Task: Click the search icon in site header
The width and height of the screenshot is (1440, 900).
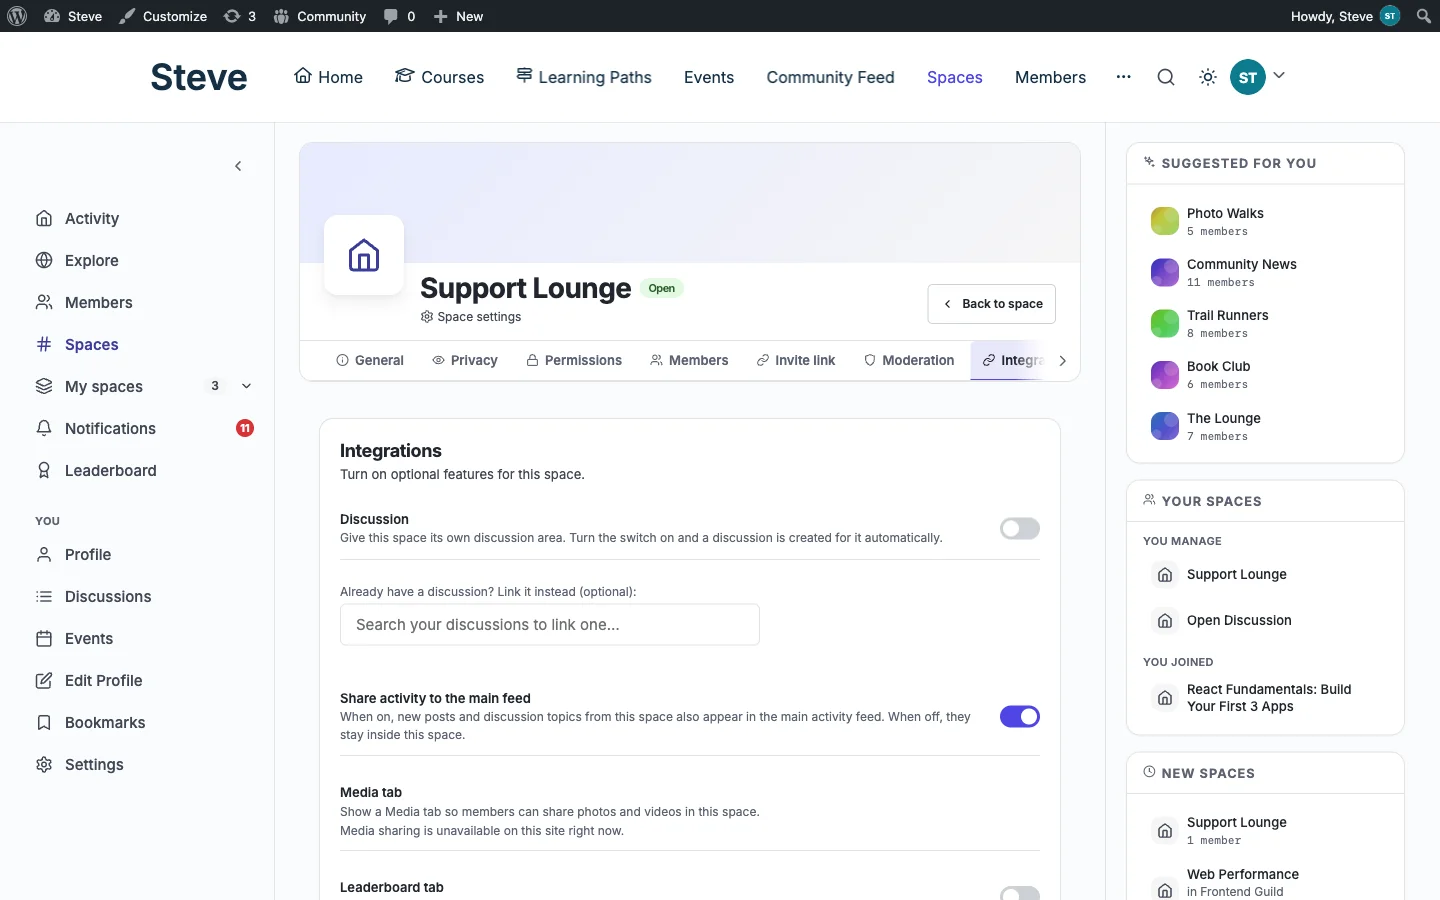Action: 1166,77
